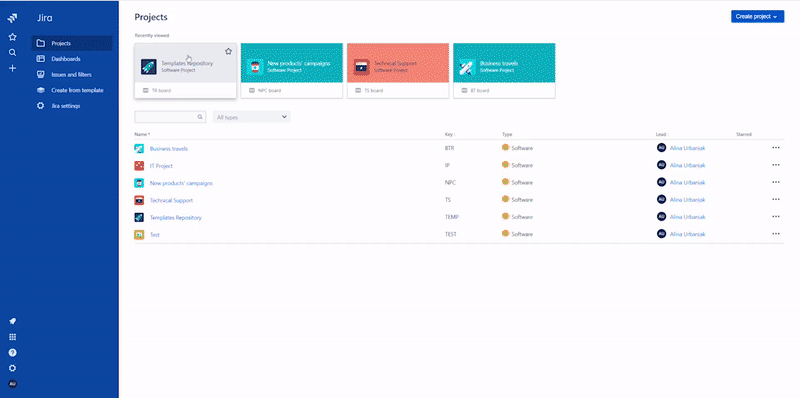The width and height of the screenshot is (800, 398).
Task: Sort by Name column header
Action: (x=142, y=135)
